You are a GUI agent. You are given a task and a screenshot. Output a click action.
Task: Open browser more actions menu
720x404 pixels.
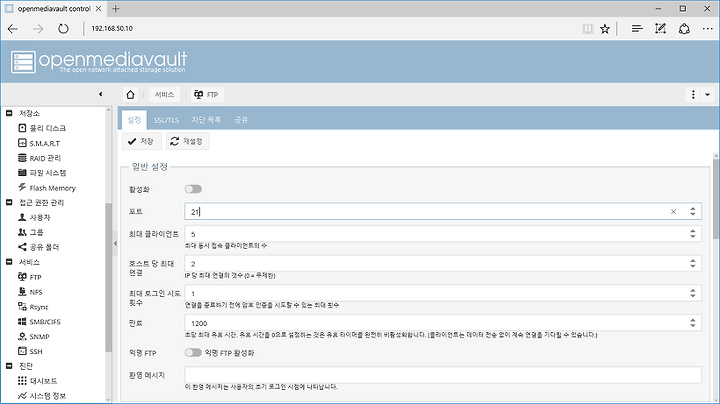pos(708,29)
